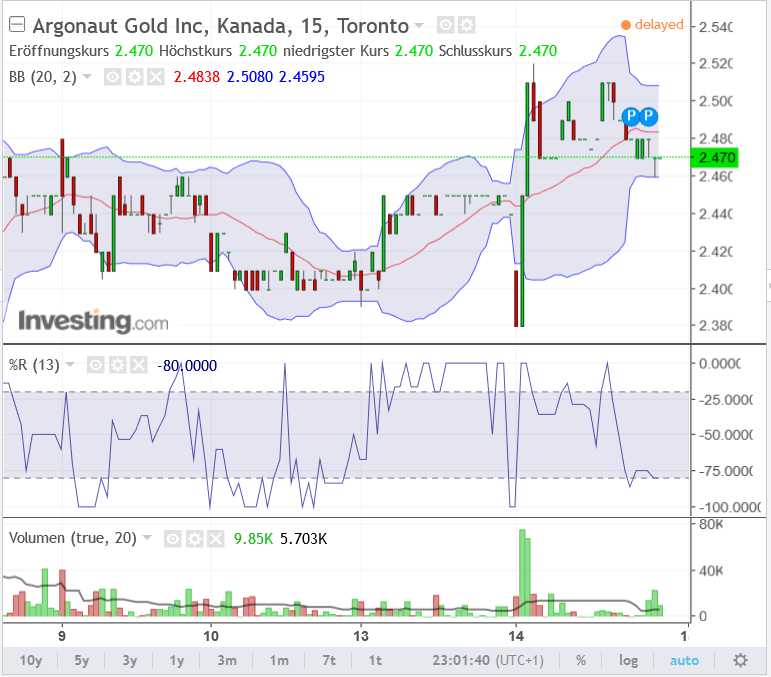Click date label 14 on time axis
Viewport: 771px width, 677px height.
[x=516, y=636]
